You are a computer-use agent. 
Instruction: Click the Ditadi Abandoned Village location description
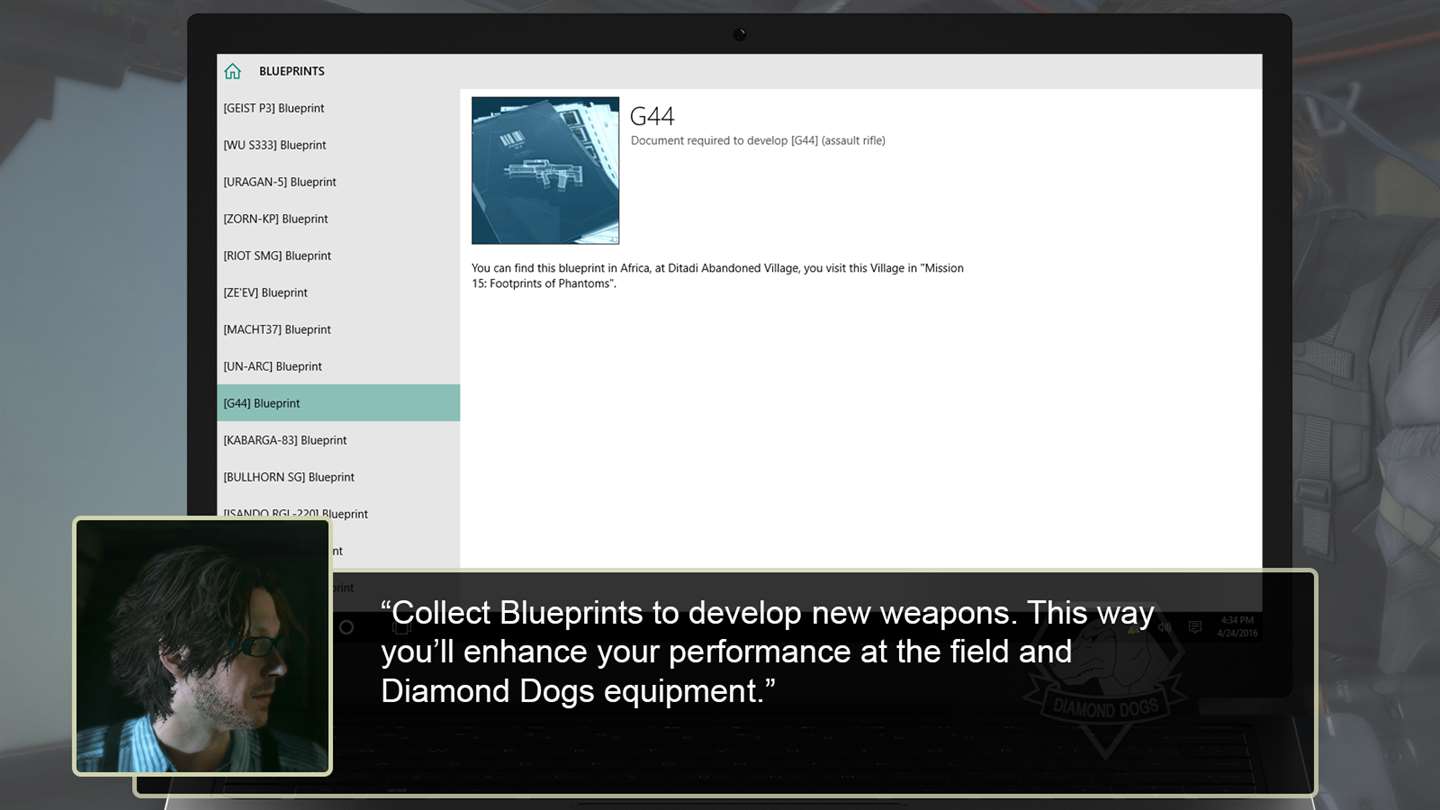coord(718,276)
